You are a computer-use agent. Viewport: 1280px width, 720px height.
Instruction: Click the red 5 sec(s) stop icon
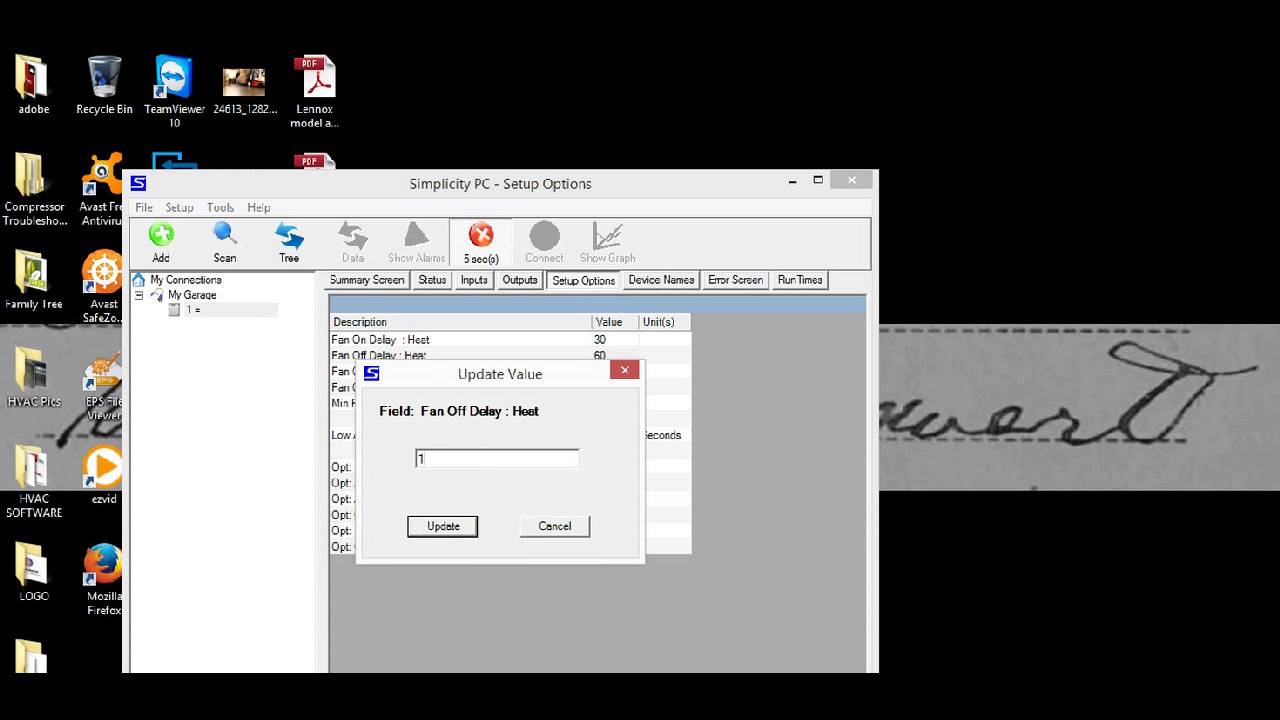click(x=481, y=234)
